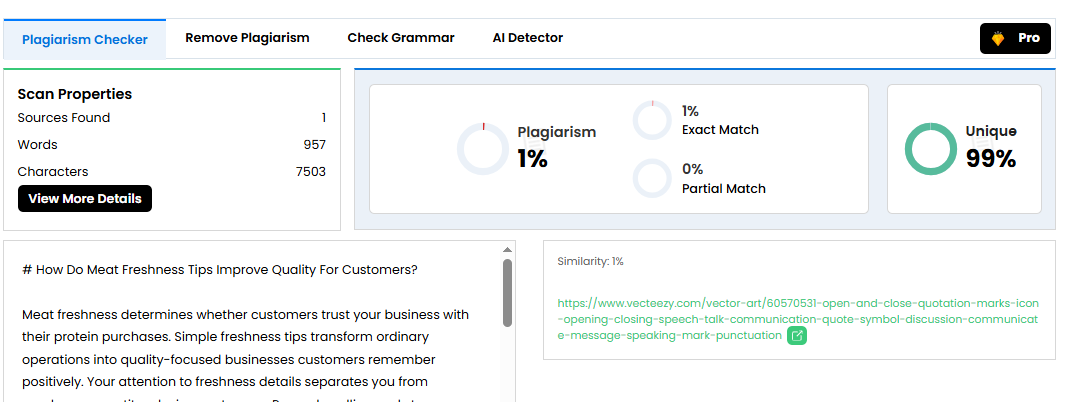
Task: Click the text panel's scrollbar thumb
Action: click(x=508, y=292)
